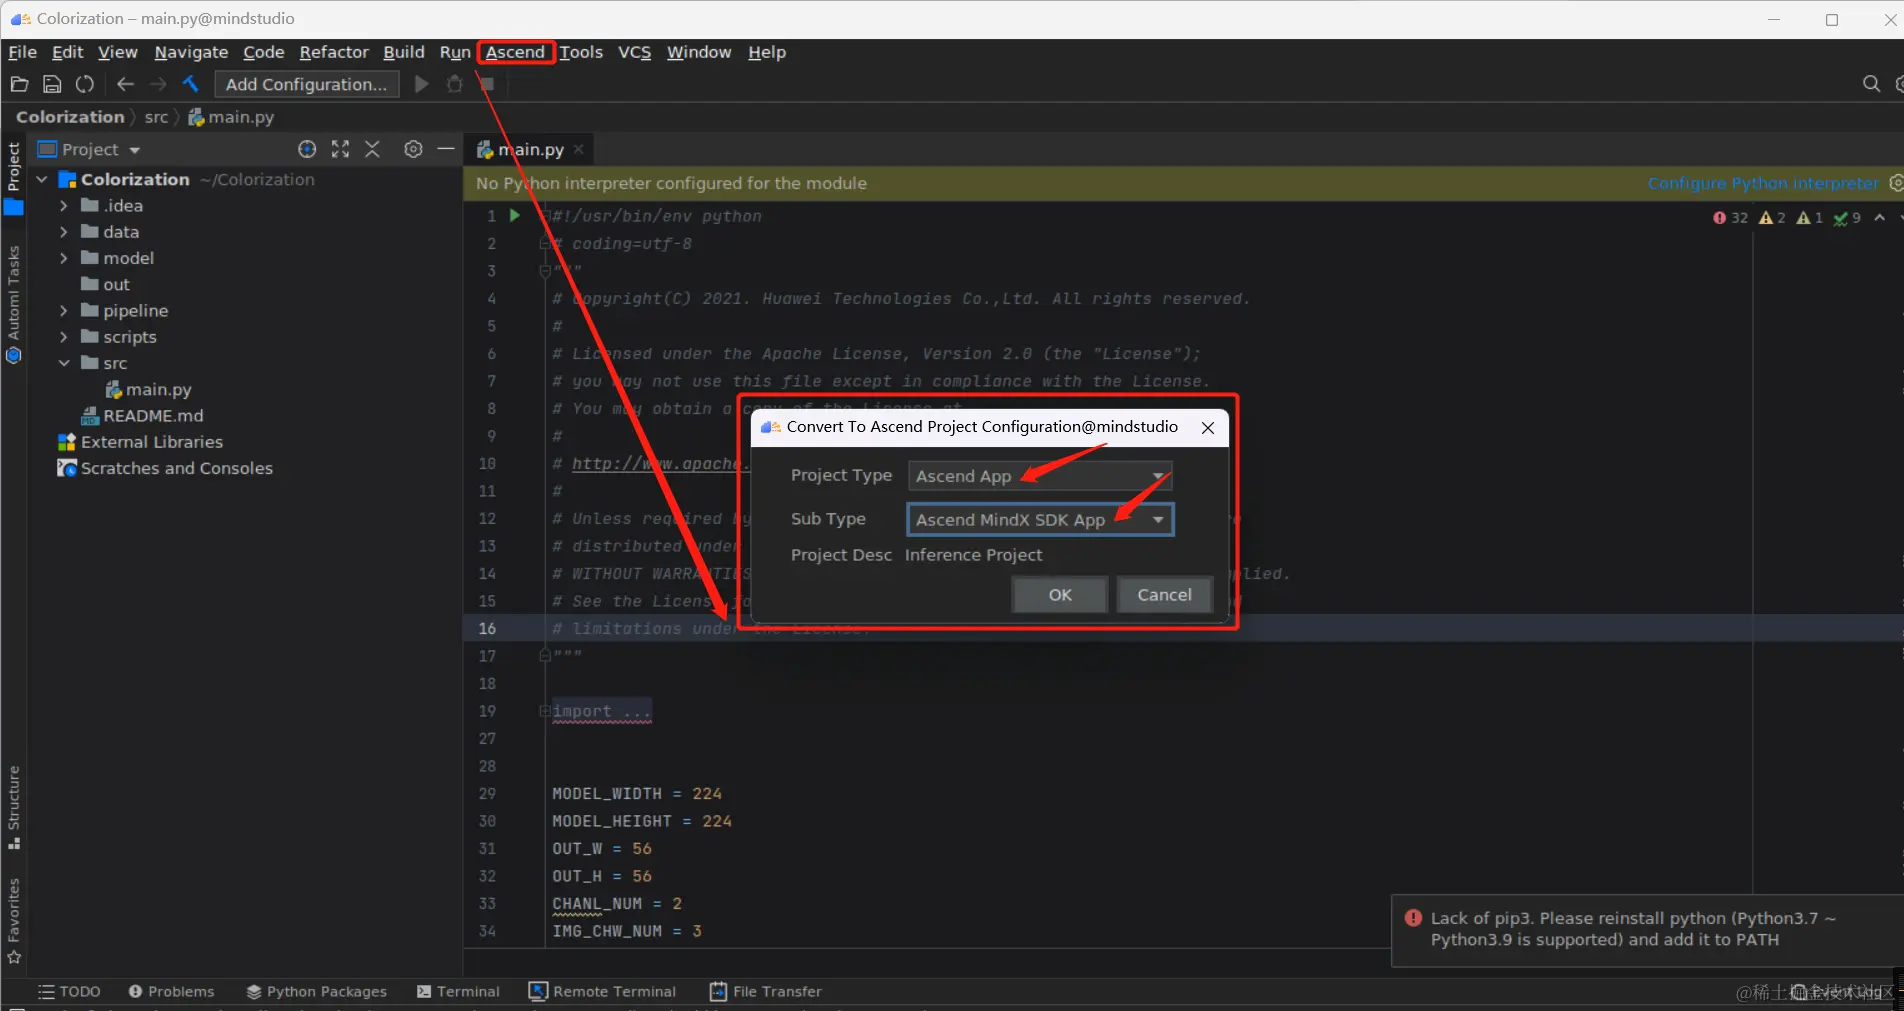The width and height of the screenshot is (1904, 1011).
Task: Click the locate file target icon
Action: click(x=307, y=149)
